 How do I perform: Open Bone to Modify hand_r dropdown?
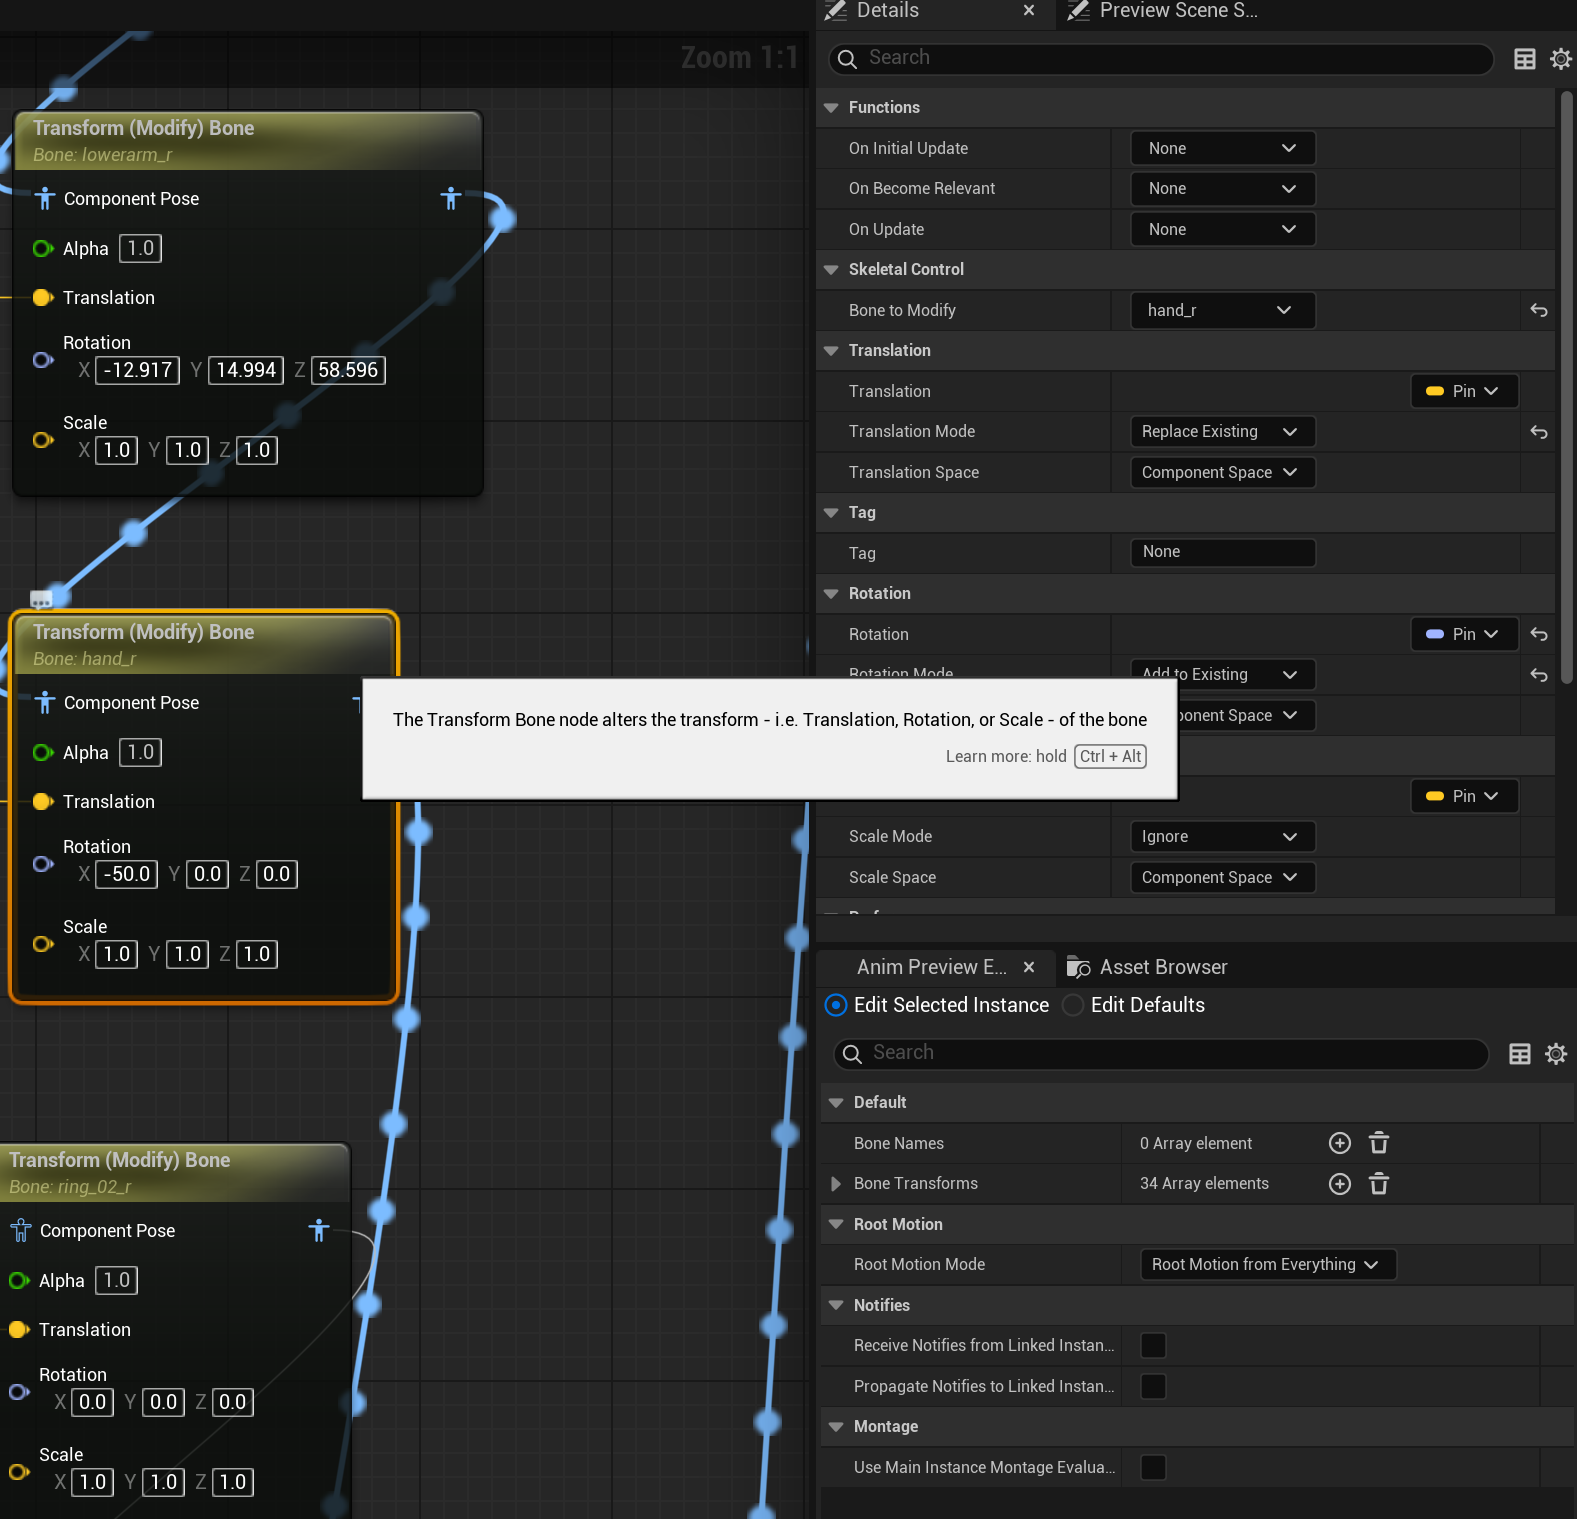[x=1221, y=311]
